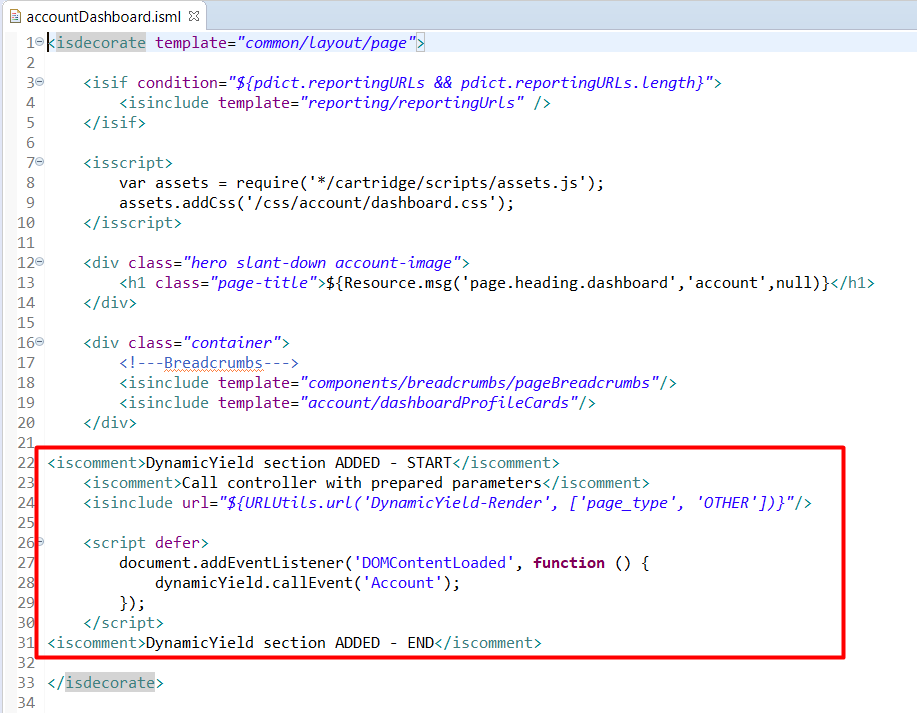917x713 pixels.
Task: Click the function keyword on line 27
Action: pyautogui.click(x=569, y=563)
